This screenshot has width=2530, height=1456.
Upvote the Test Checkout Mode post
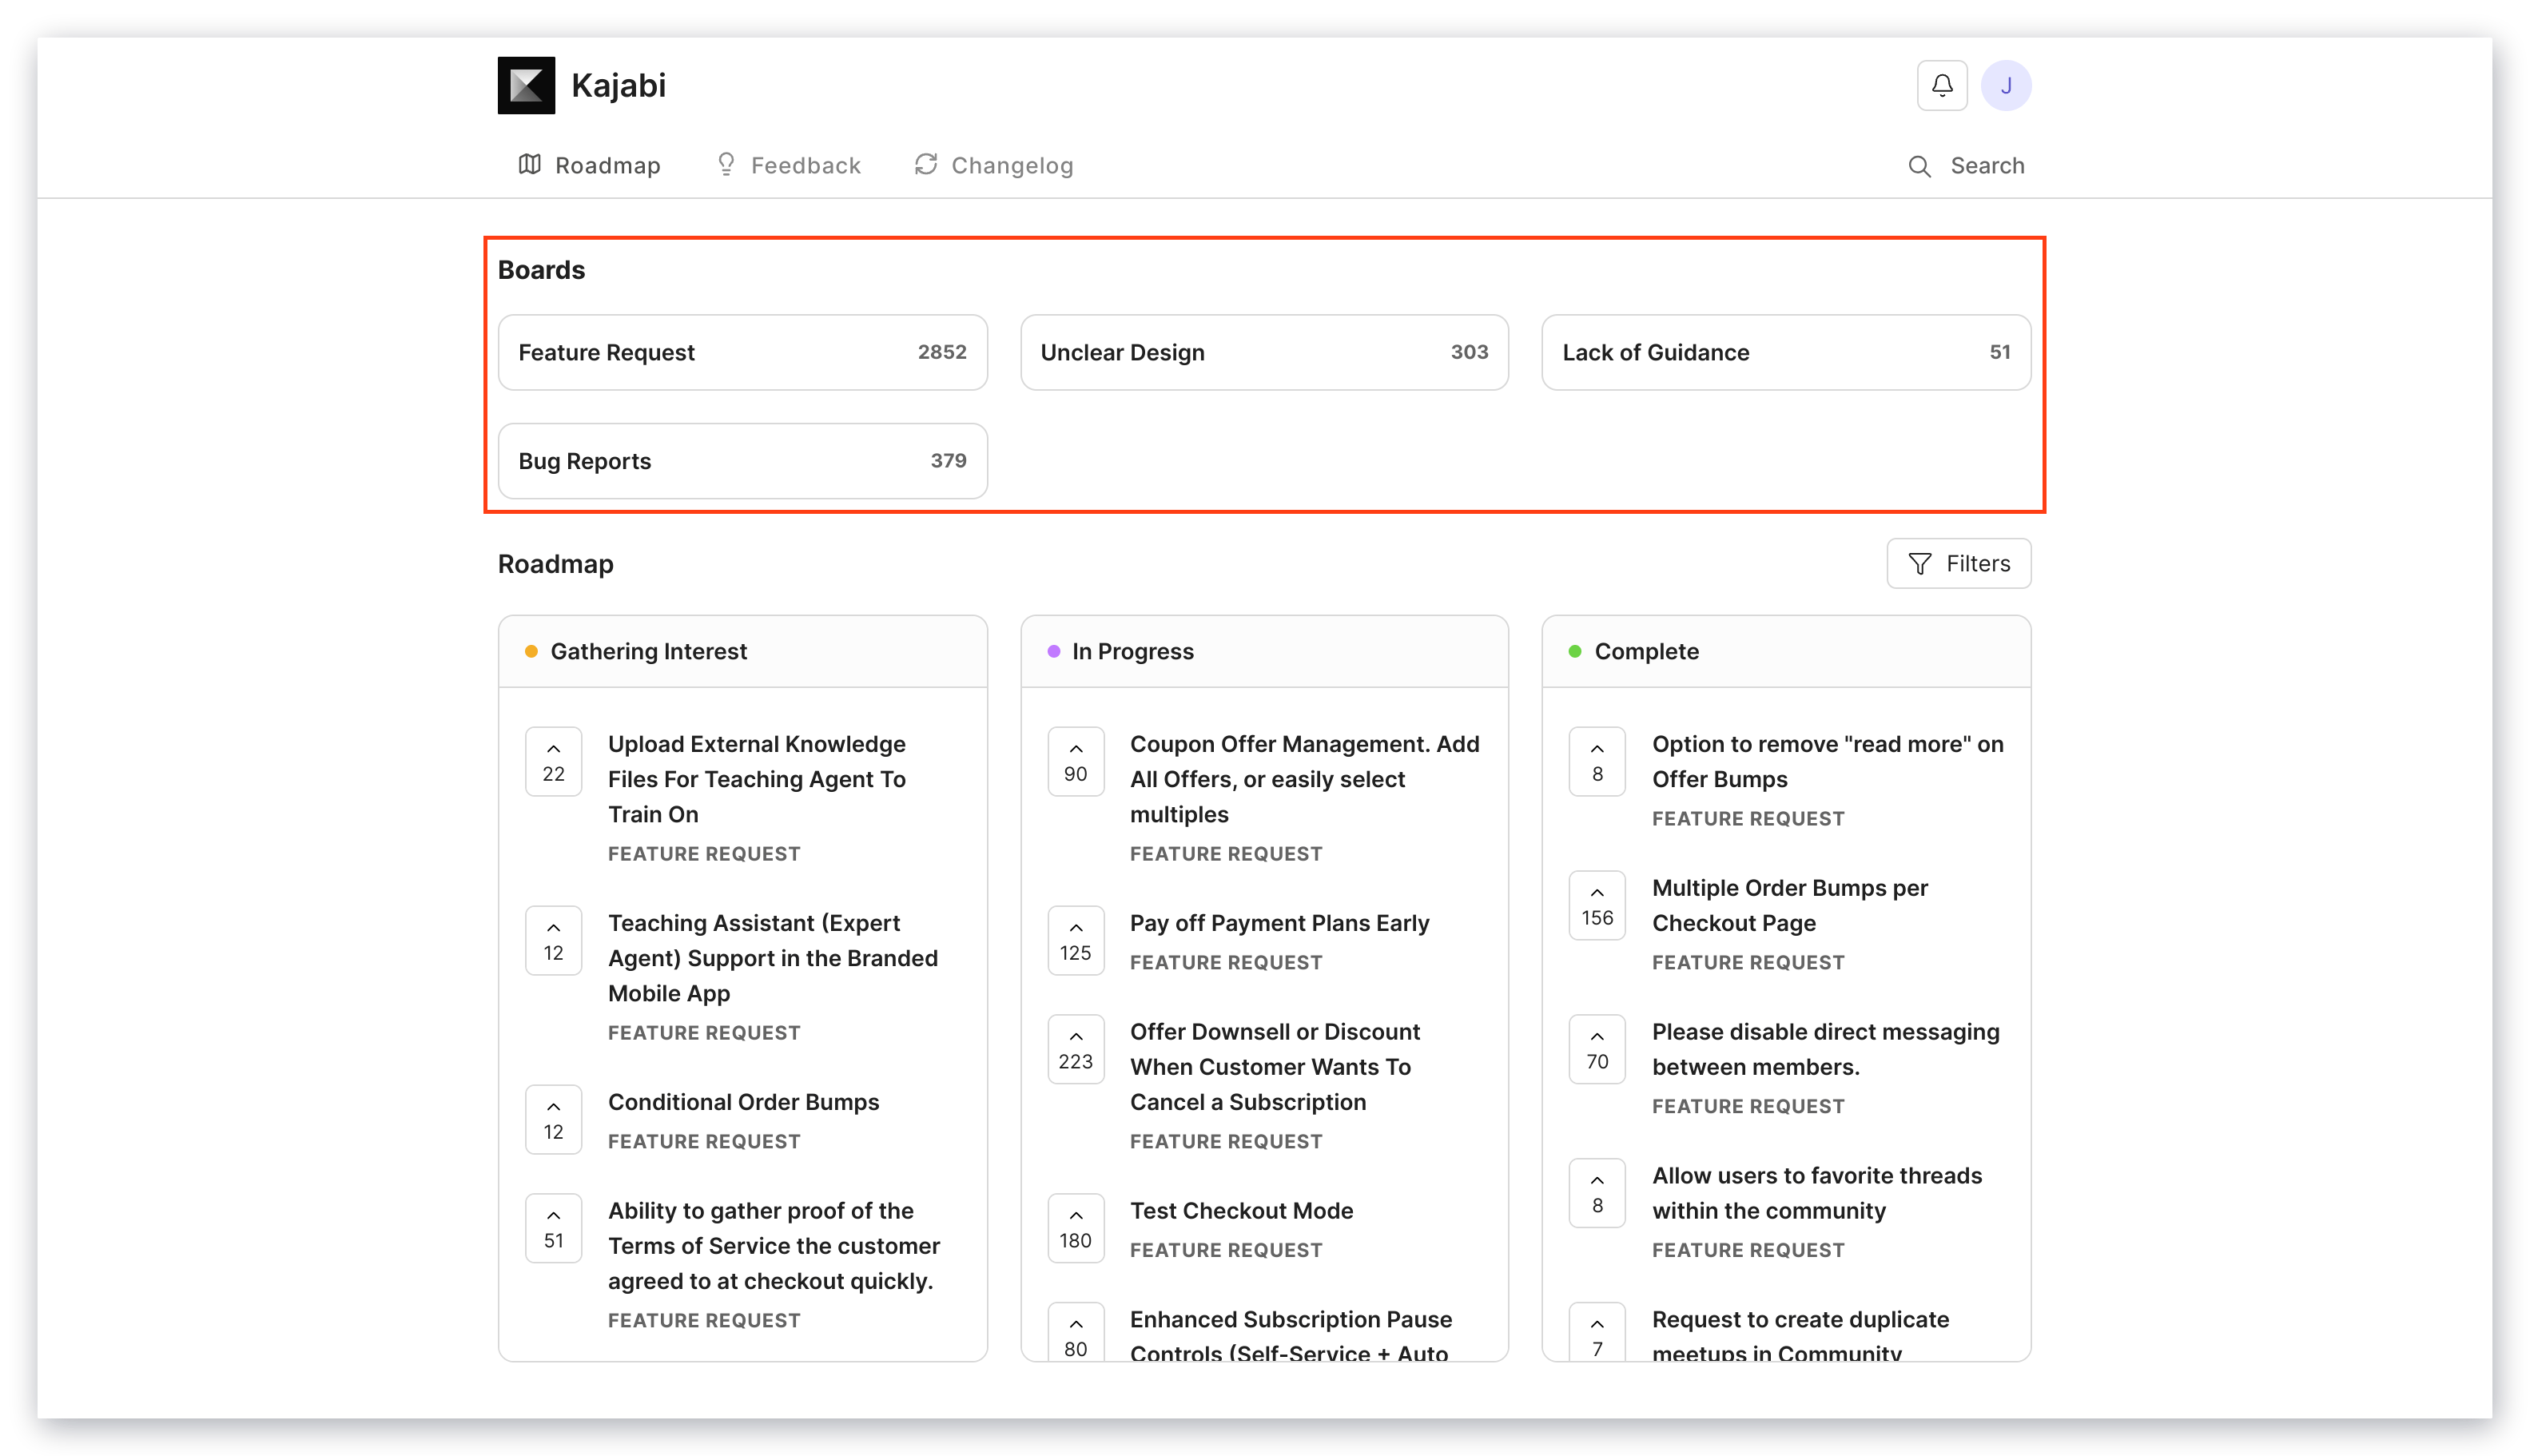pos(1075,1228)
